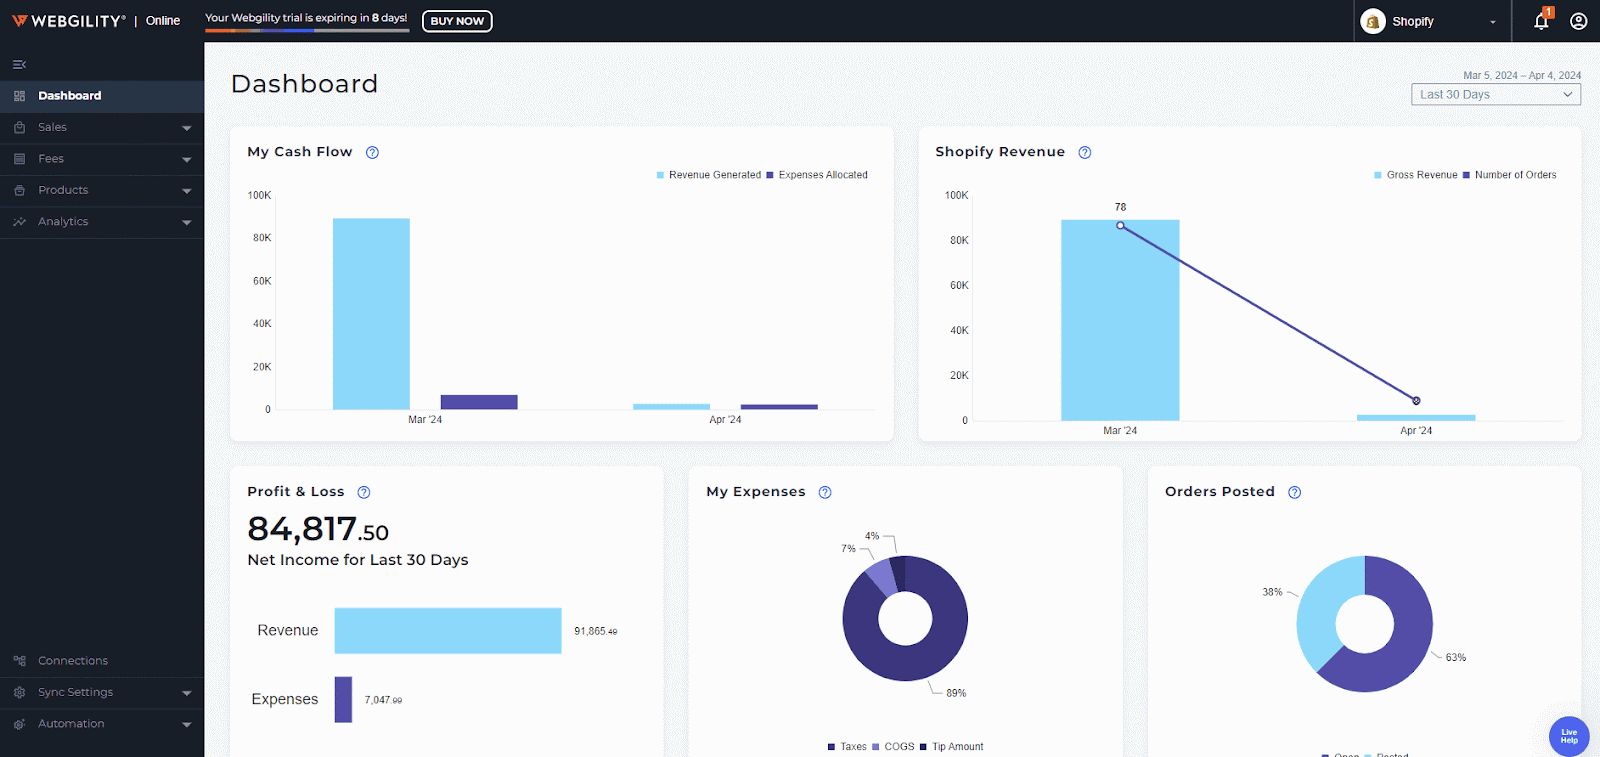
Task: Click the Webgility logo
Action: (69, 21)
